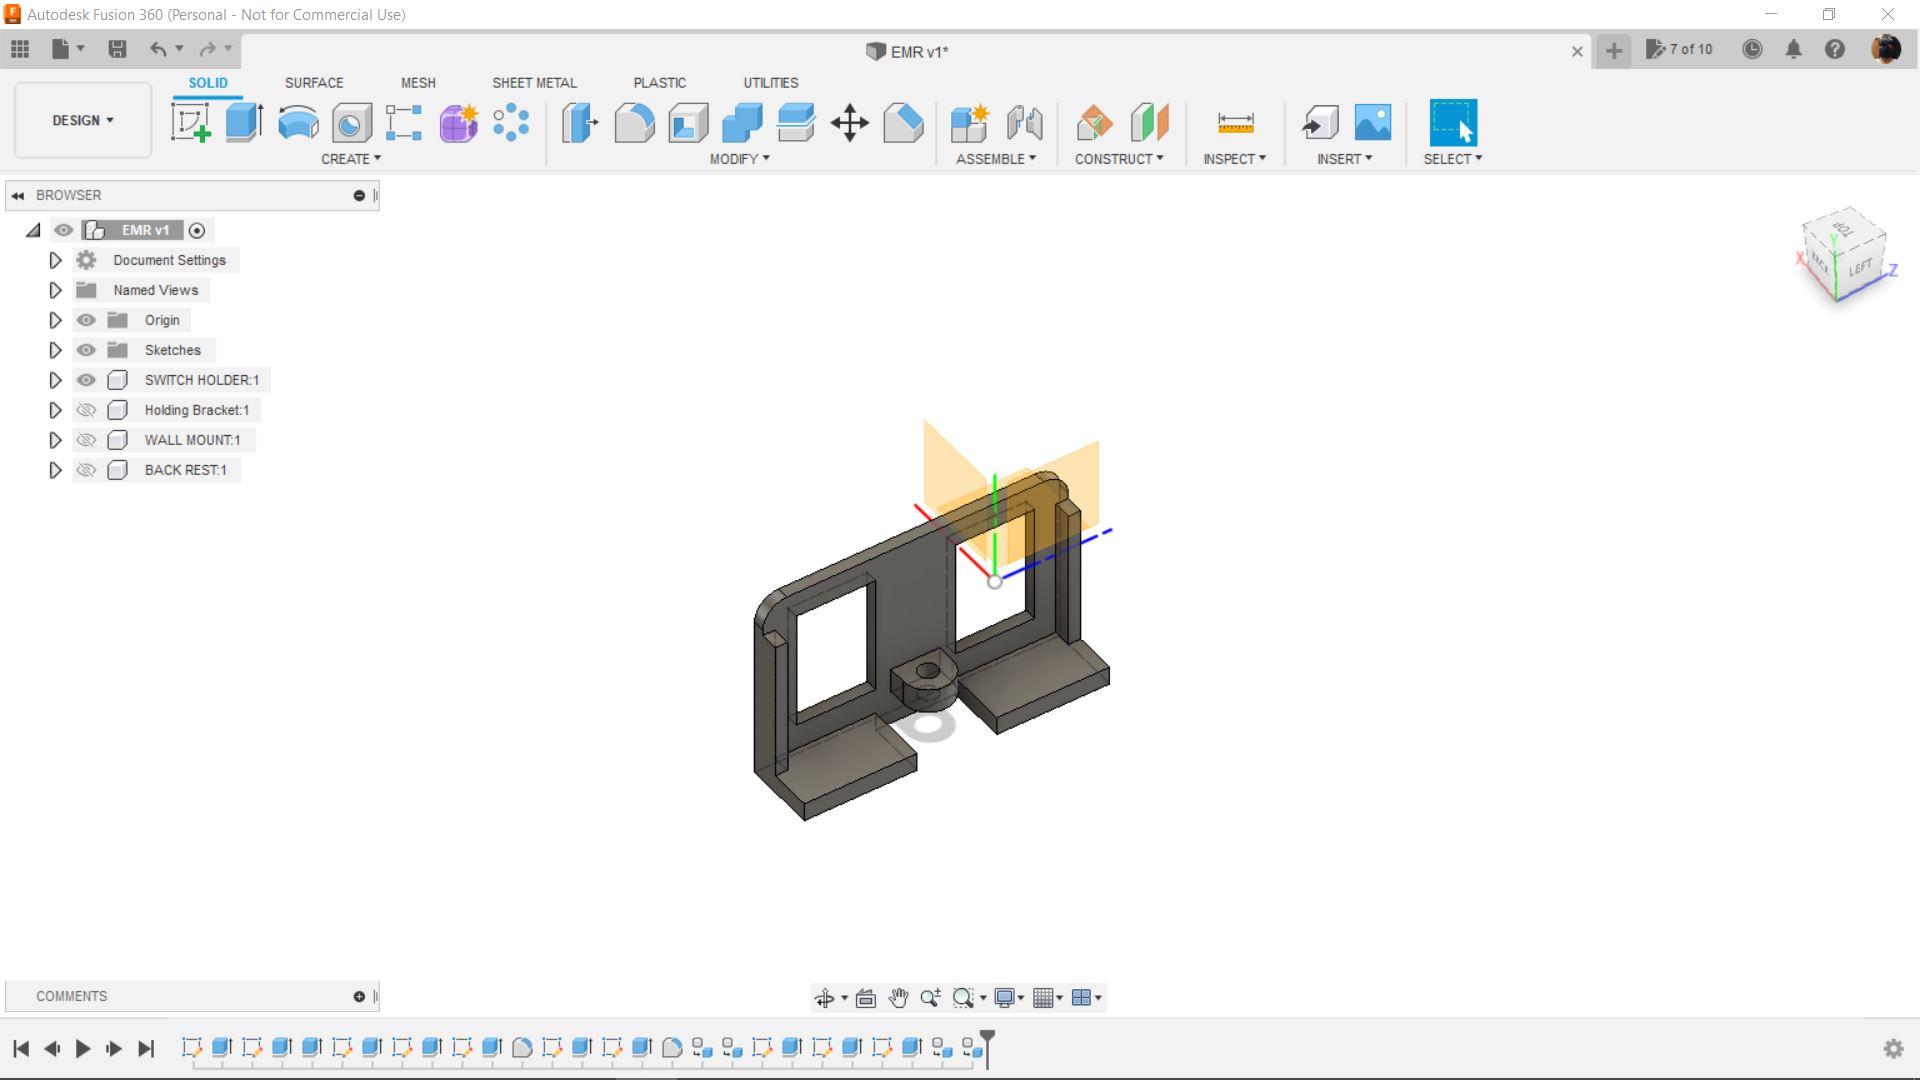Image resolution: width=1920 pixels, height=1080 pixels.
Task: Open the CONSTRUCT menu
Action: pyautogui.click(x=1118, y=159)
